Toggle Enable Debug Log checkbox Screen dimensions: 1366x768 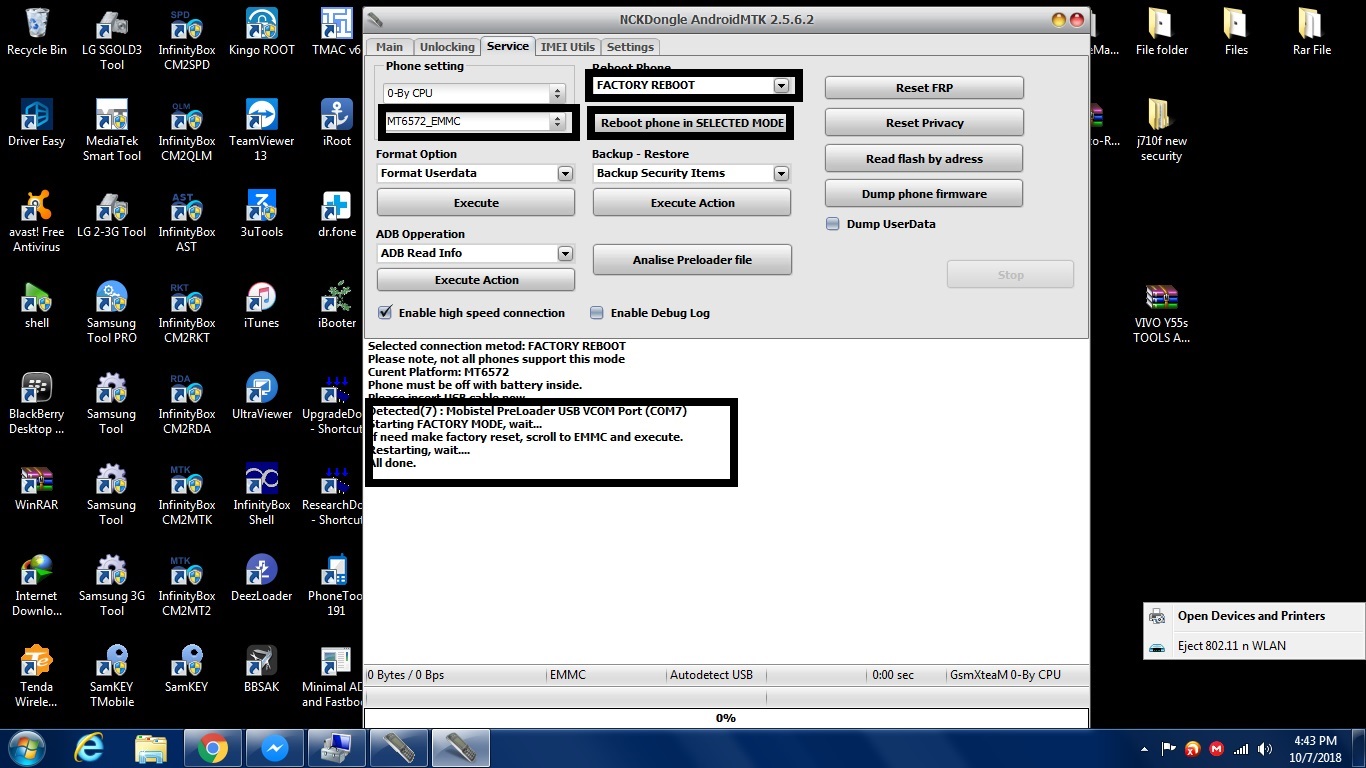[x=597, y=313]
